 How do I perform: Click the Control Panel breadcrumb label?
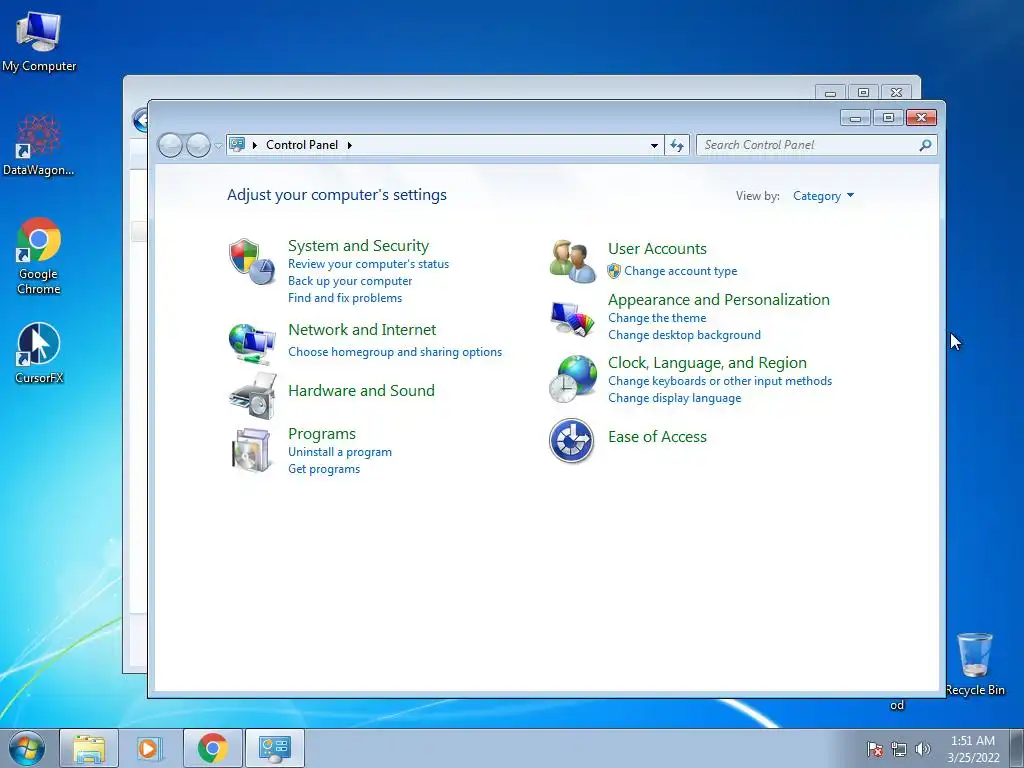302,145
